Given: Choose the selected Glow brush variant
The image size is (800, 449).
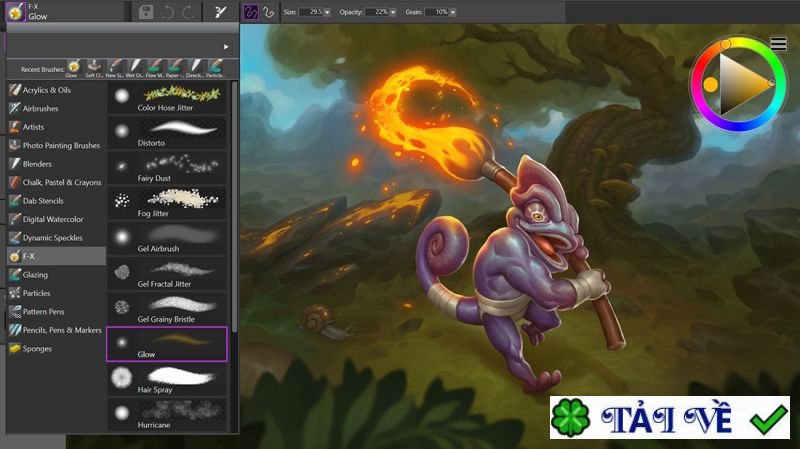Looking at the screenshot, I should [x=167, y=344].
